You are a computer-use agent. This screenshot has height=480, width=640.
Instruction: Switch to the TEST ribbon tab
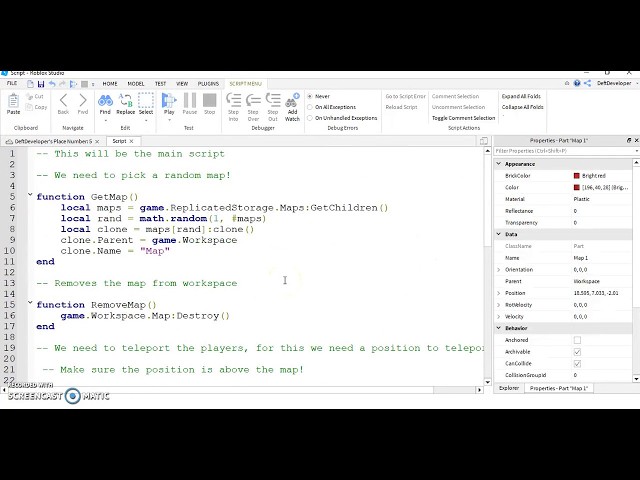click(160, 84)
